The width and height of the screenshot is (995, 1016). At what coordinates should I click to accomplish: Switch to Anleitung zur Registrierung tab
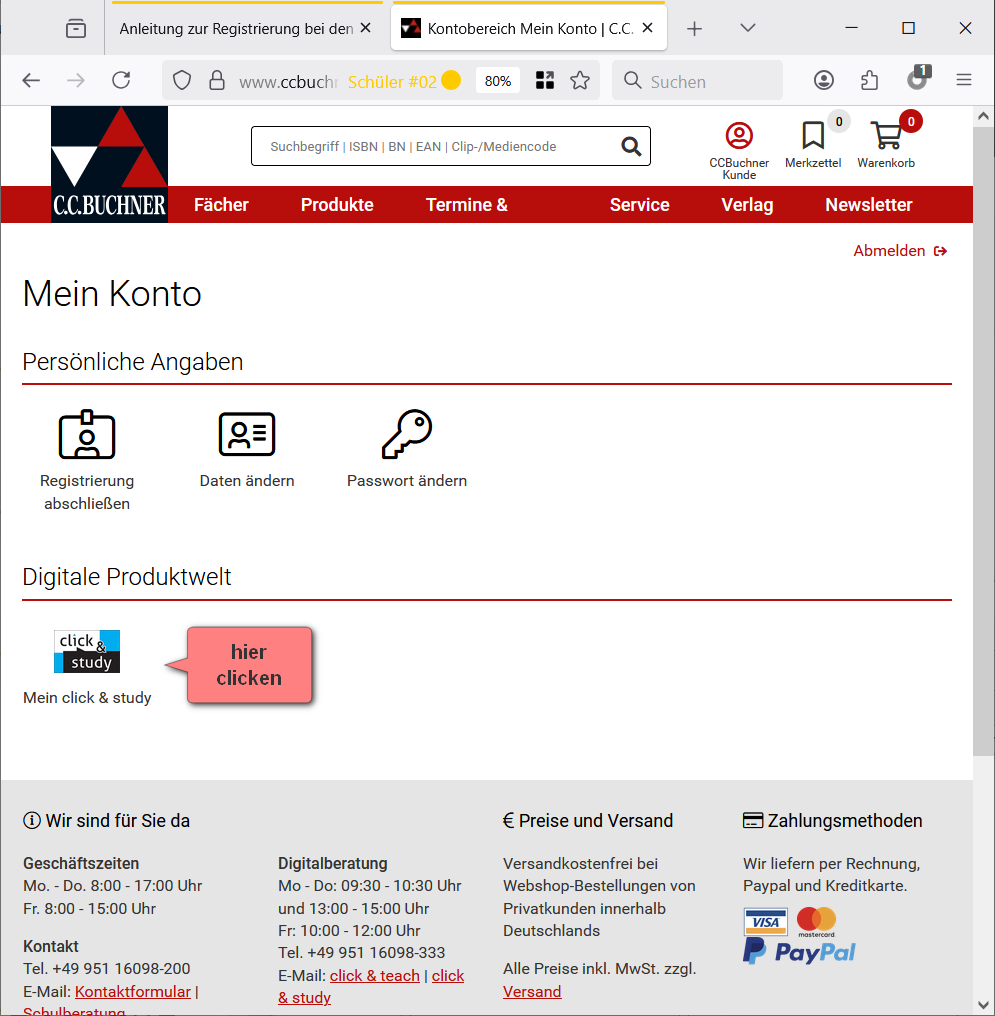236,29
